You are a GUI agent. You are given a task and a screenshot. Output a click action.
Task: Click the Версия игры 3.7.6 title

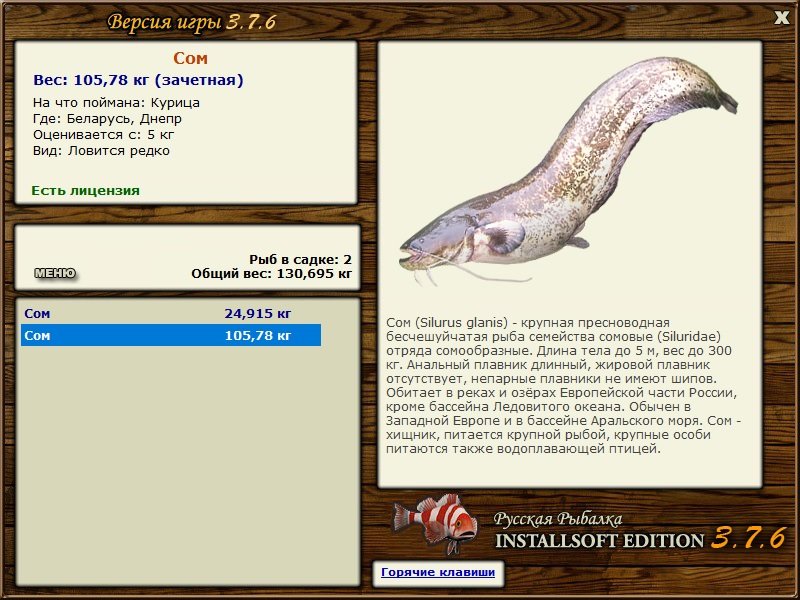coord(192,22)
